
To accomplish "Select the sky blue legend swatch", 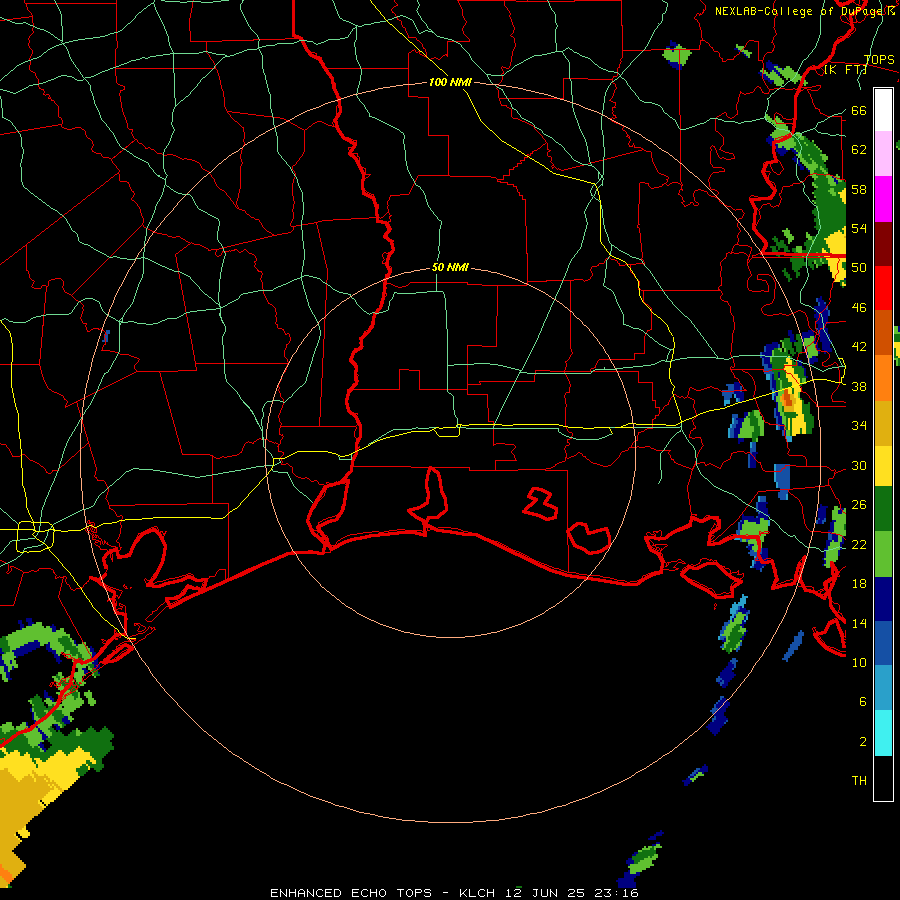I will pos(883,688).
